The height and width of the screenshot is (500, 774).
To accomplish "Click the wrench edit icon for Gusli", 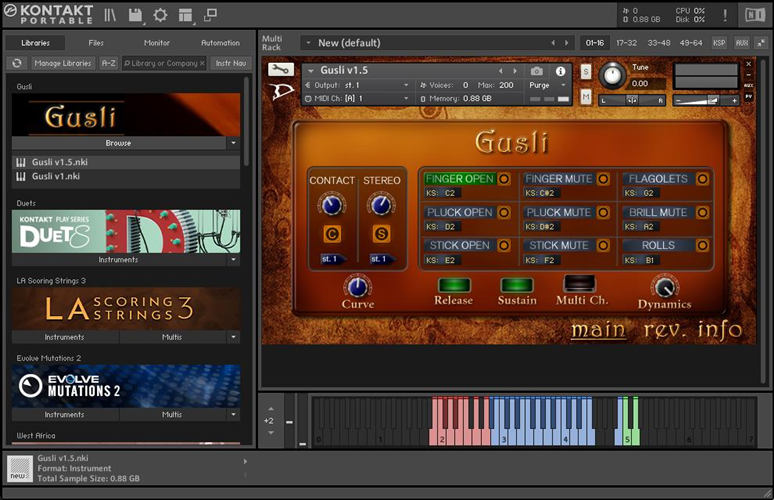I will point(281,70).
